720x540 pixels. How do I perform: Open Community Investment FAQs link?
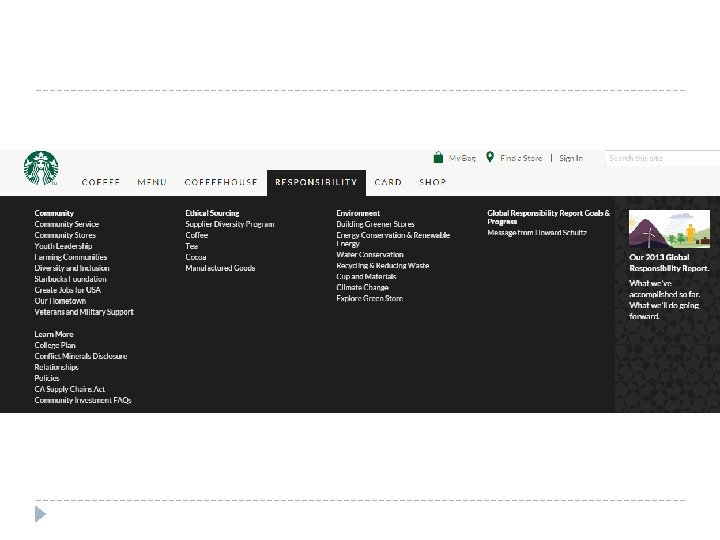coord(83,400)
